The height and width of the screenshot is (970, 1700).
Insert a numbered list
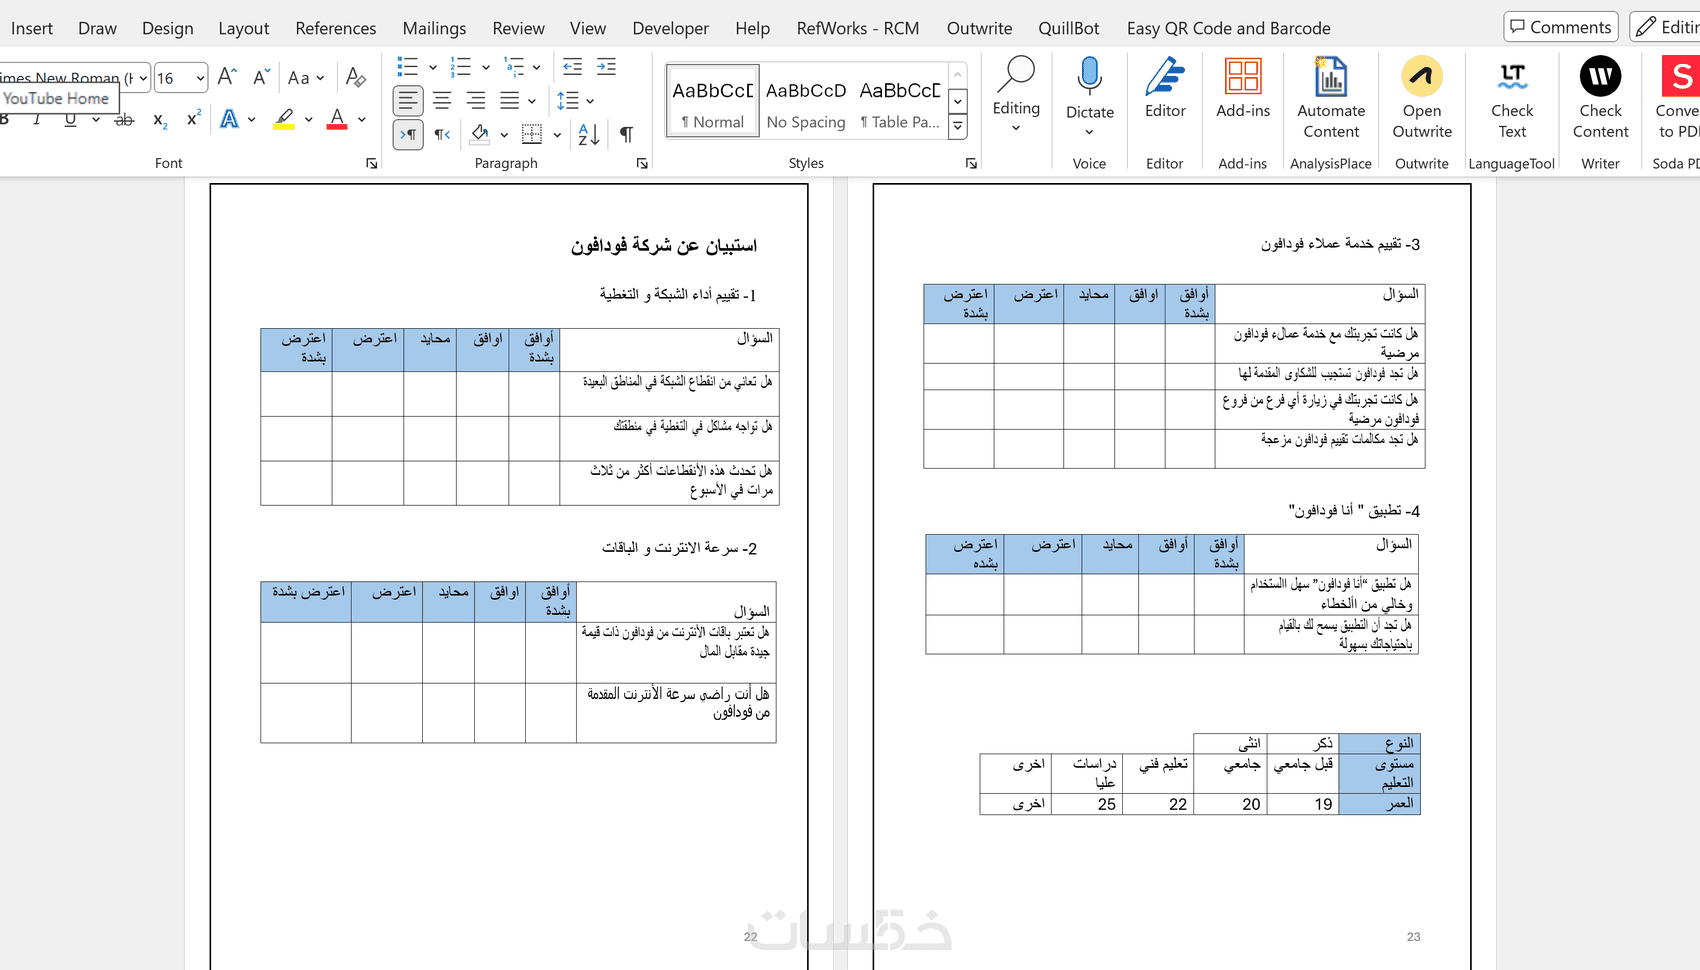(x=461, y=67)
